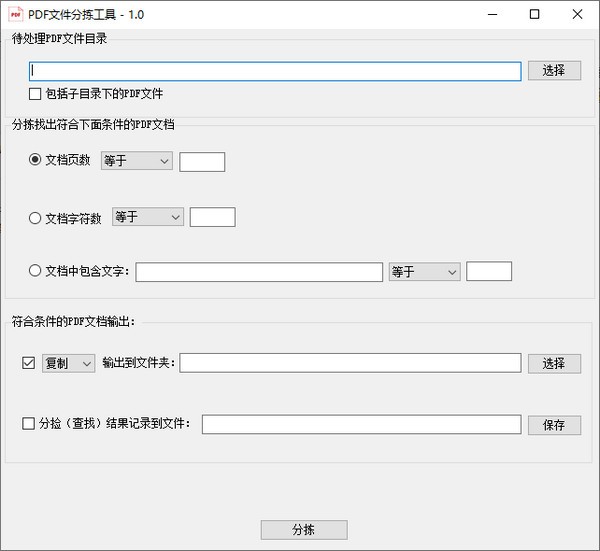Click the result record file path field

(x=362, y=424)
